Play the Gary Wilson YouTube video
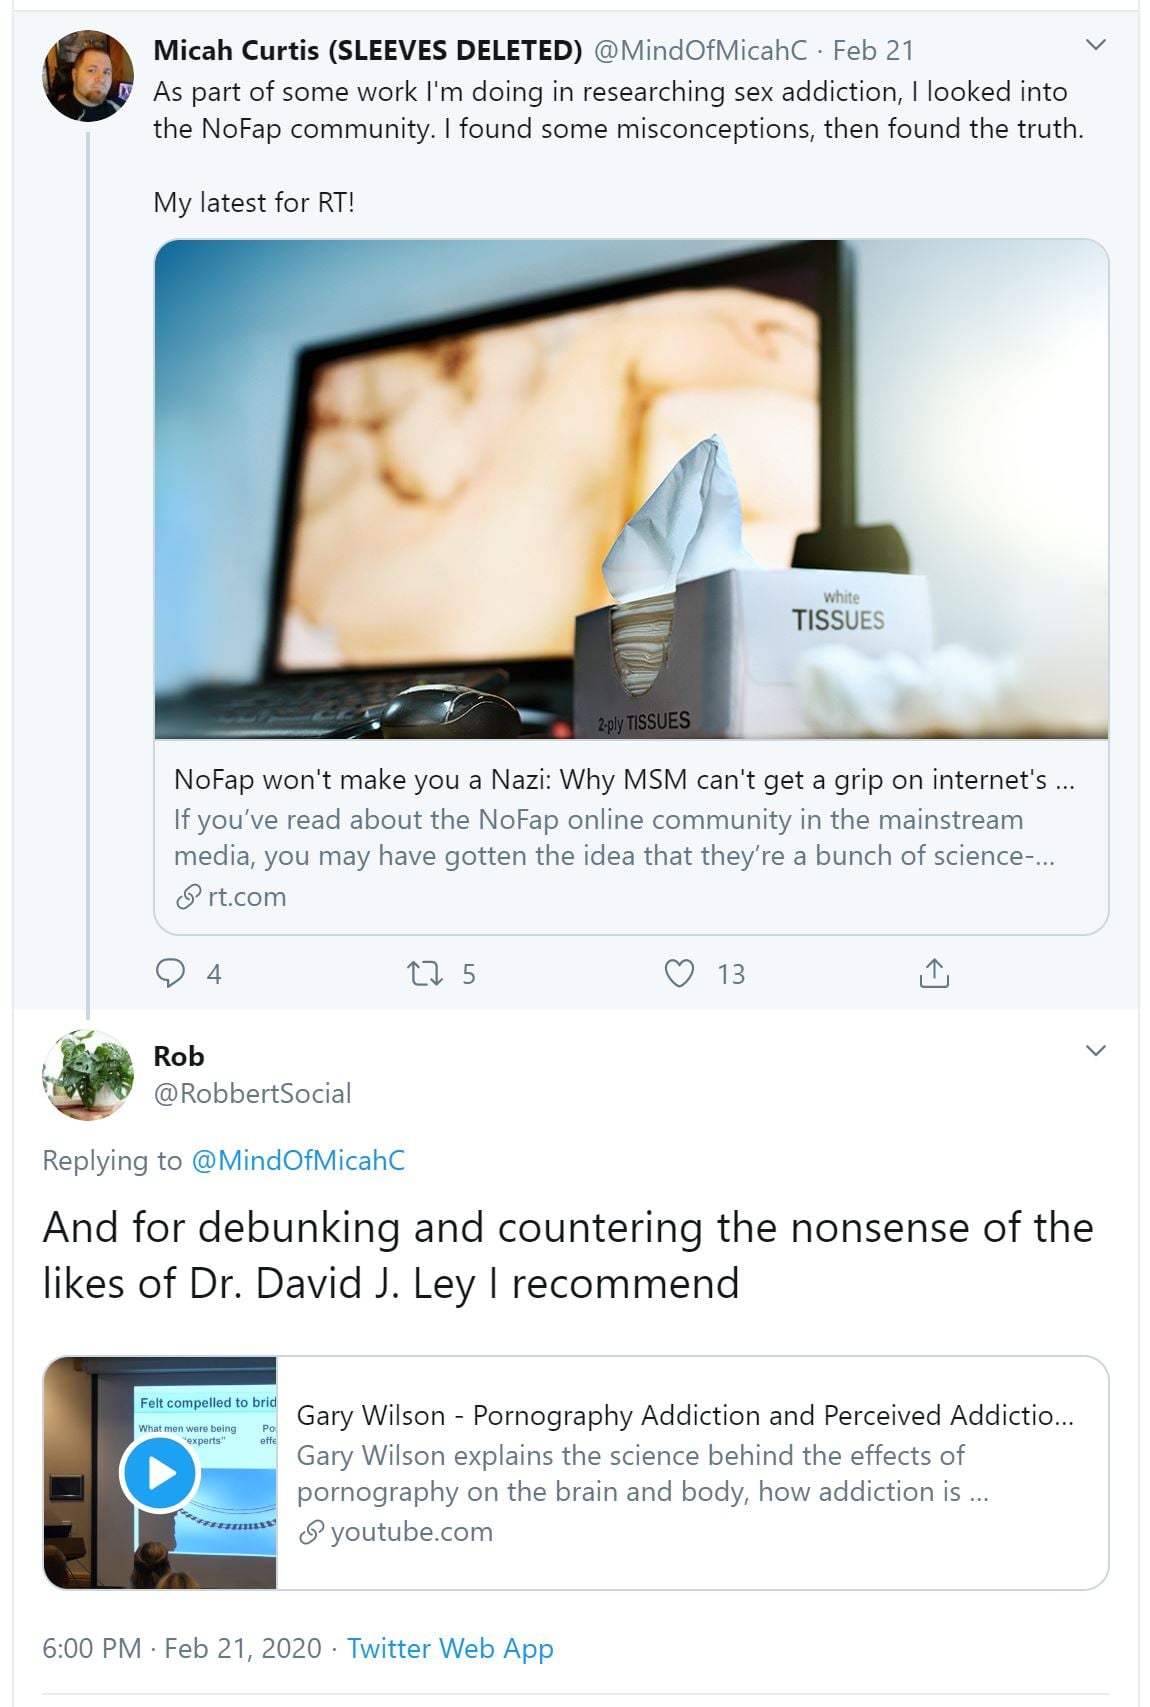The width and height of the screenshot is (1150, 1707). tap(160, 1473)
